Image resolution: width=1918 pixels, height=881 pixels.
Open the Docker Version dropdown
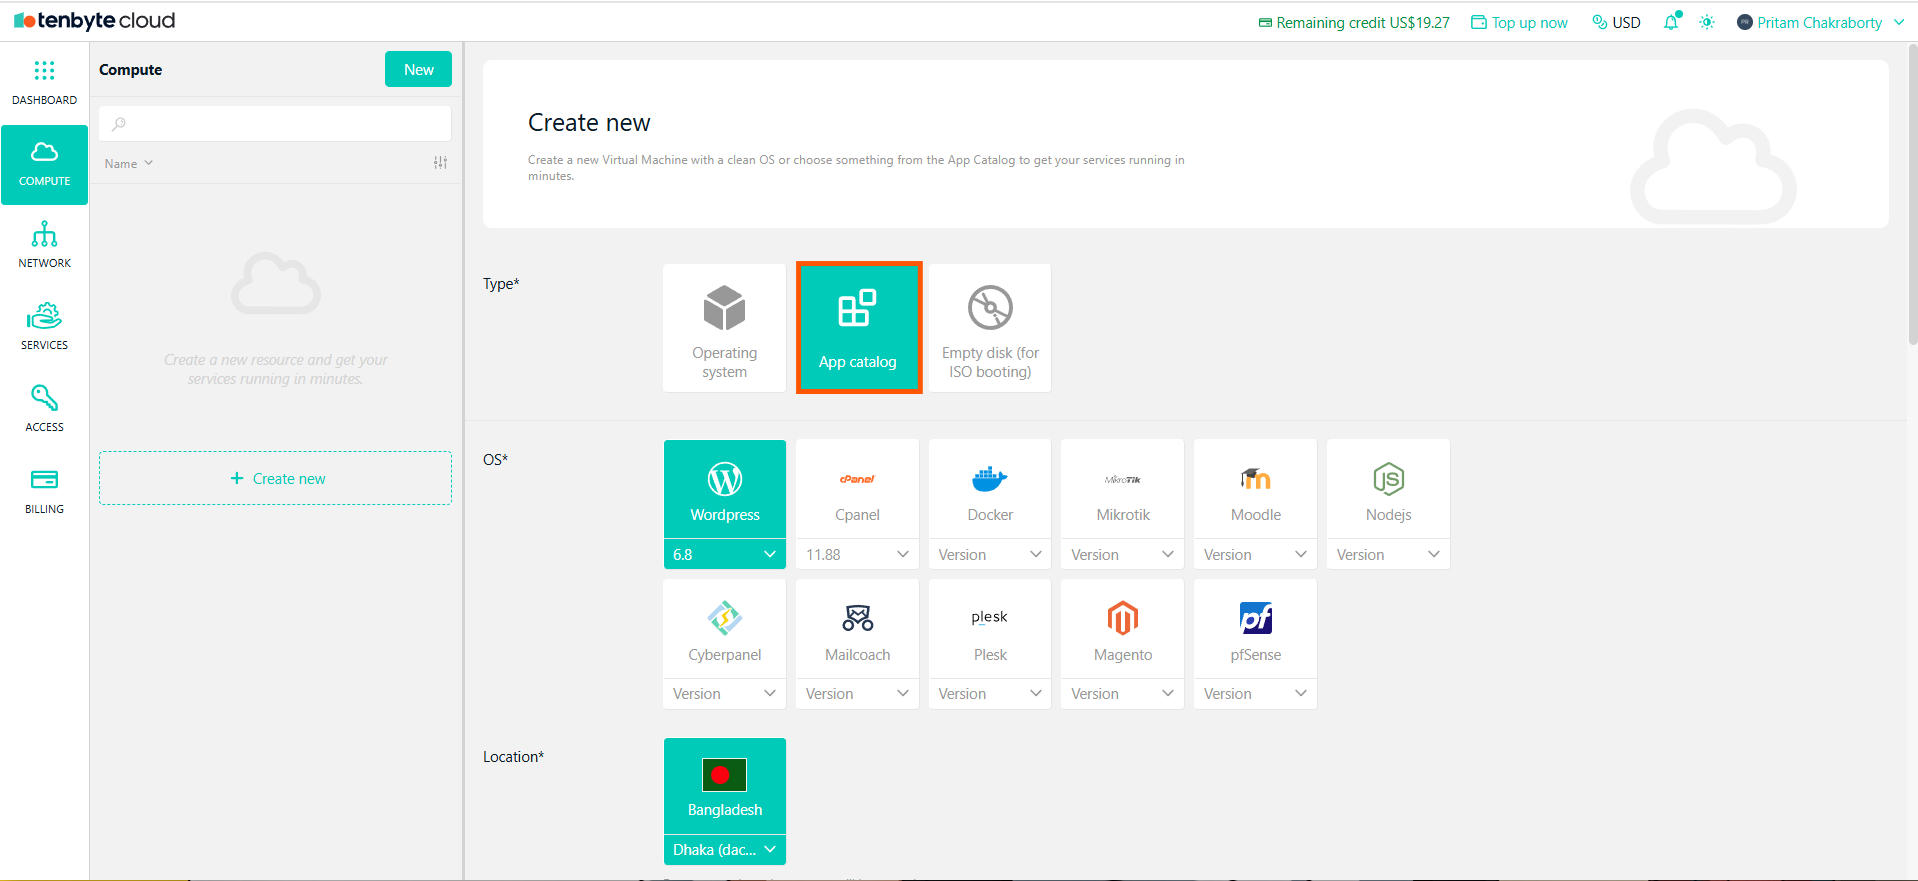(x=990, y=554)
